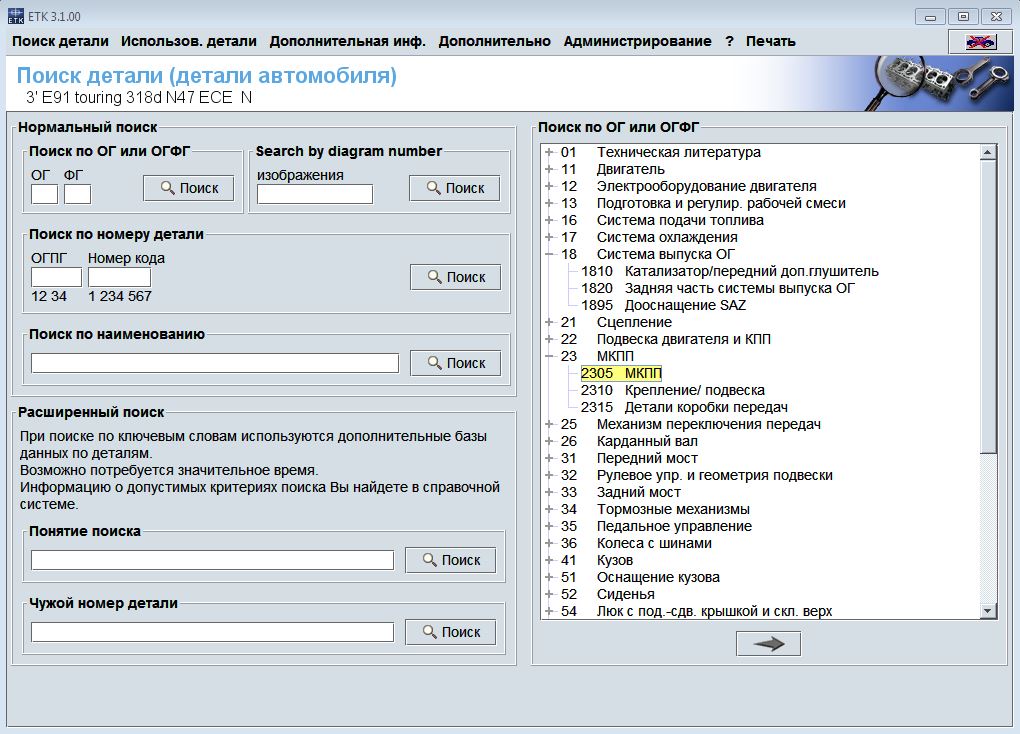Collapse the 18 Система выпуска ОГ node
This screenshot has height=734, width=1020.
click(549, 254)
